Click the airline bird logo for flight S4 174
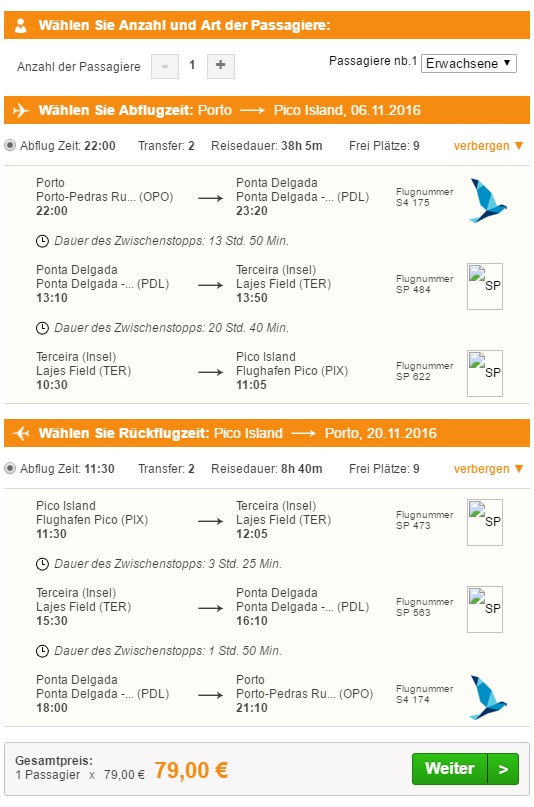 tap(487, 697)
